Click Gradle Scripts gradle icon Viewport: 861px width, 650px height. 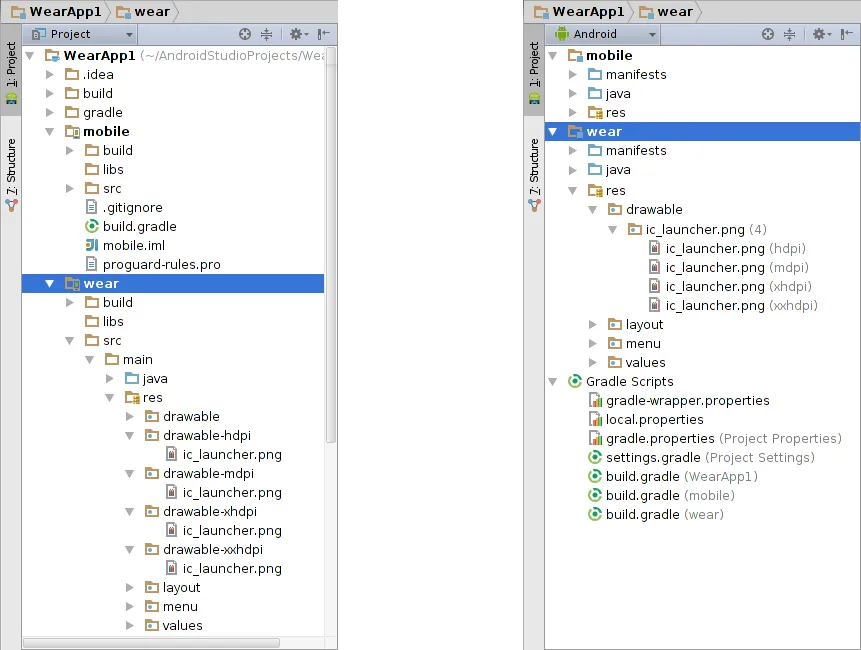575,381
